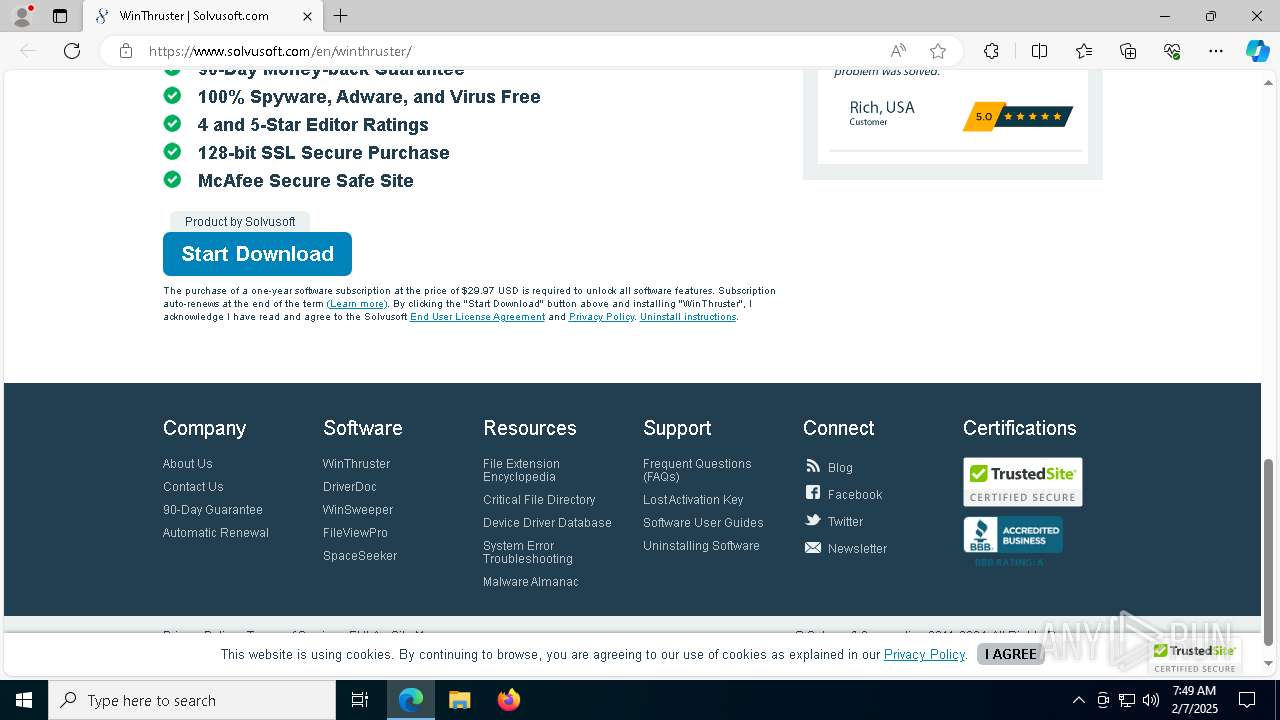1280x720 pixels.
Task: Close the WinThruster tab
Action: [307, 16]
